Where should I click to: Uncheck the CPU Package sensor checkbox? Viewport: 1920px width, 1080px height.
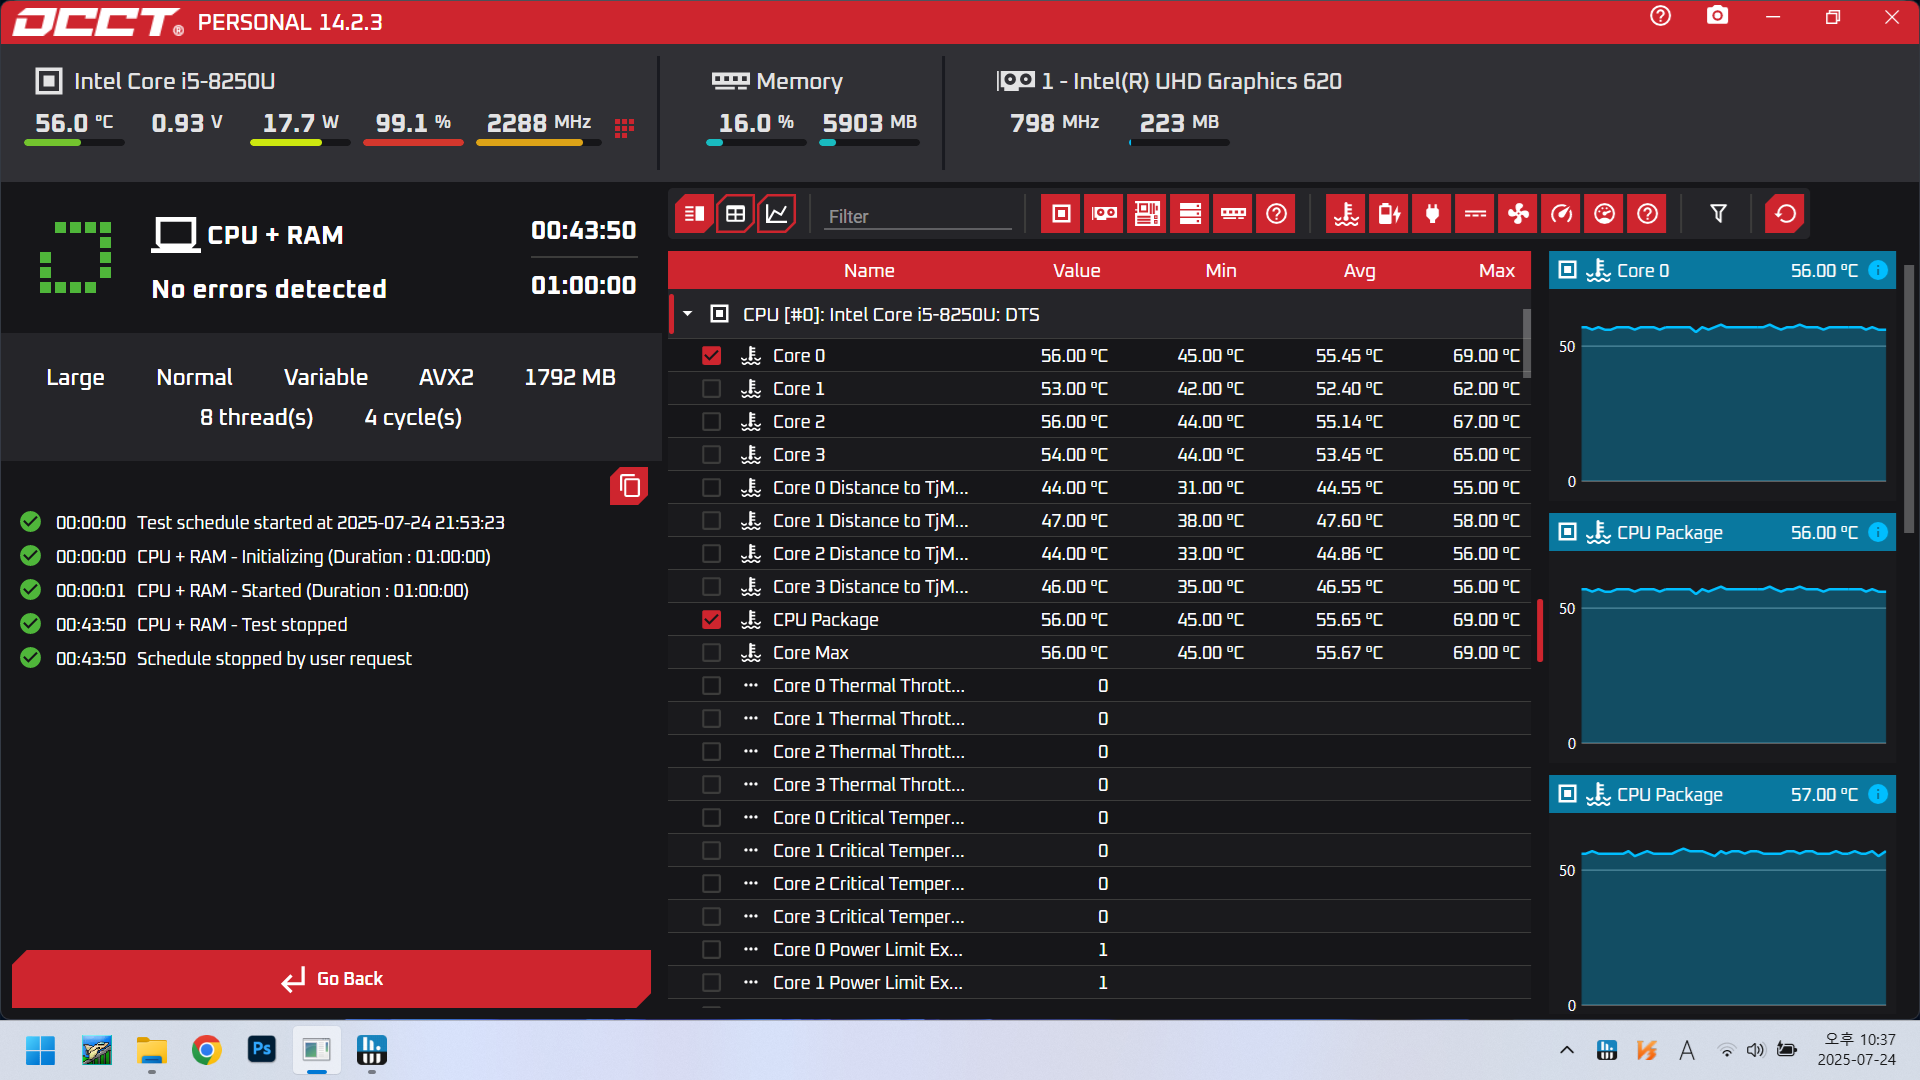[x=711, y=620]
